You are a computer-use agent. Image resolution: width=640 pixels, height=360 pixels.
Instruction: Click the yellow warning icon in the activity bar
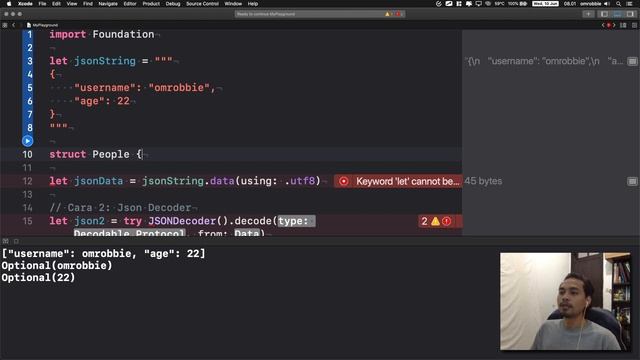tap(387, 14)
